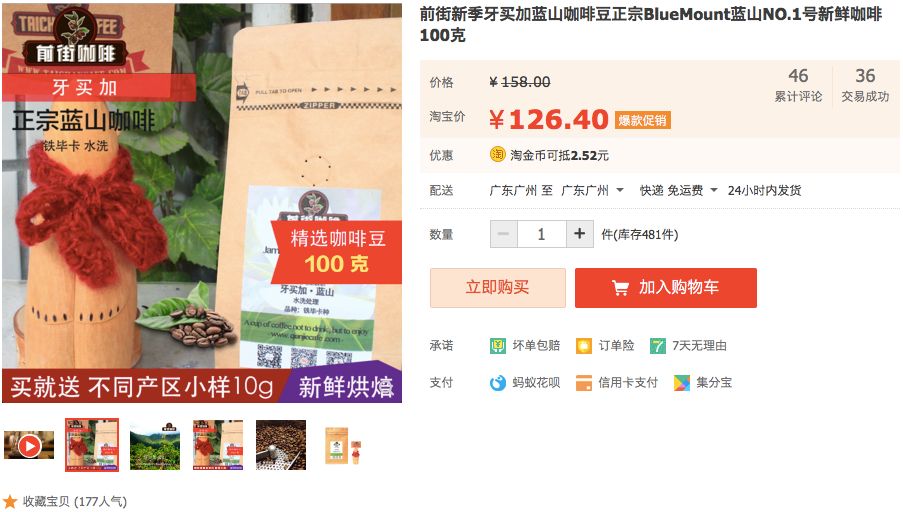Click the 信用卡支付 credit card icon
Image resolution: width=903 pixels, height=512 pixels.
click(584, 383)
